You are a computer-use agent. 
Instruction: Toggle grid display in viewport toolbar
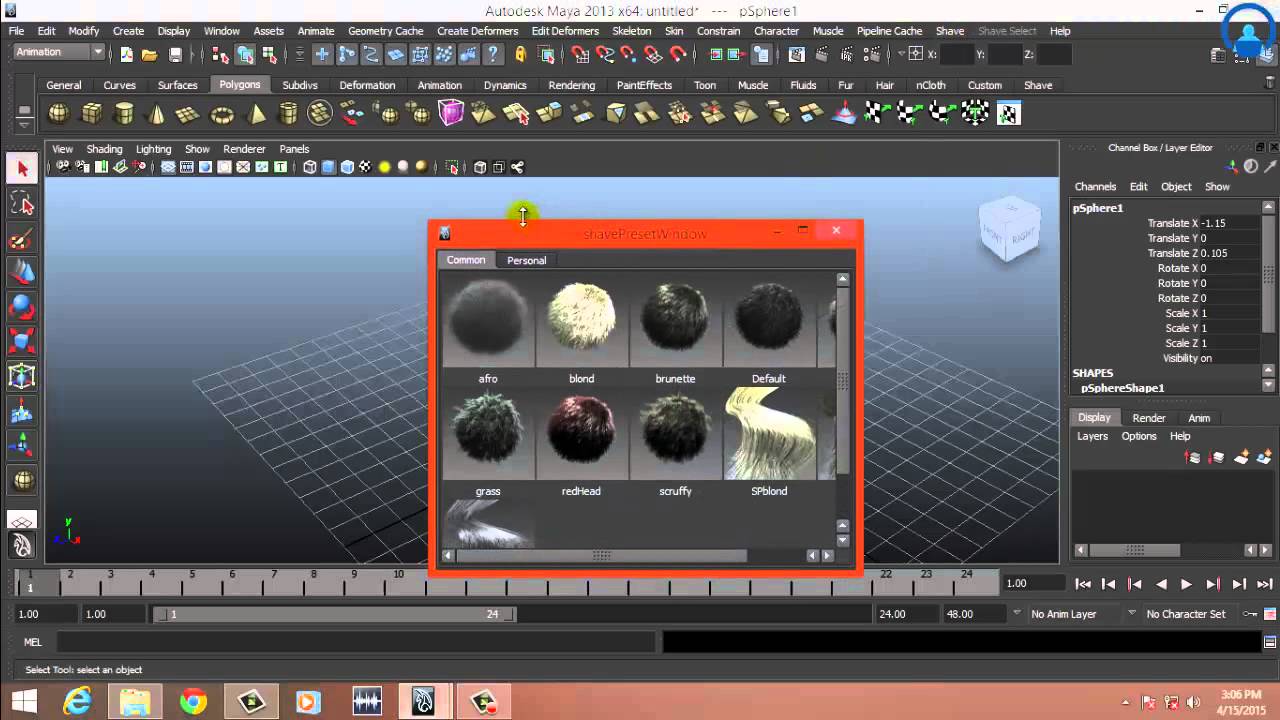tap(167, 167)
